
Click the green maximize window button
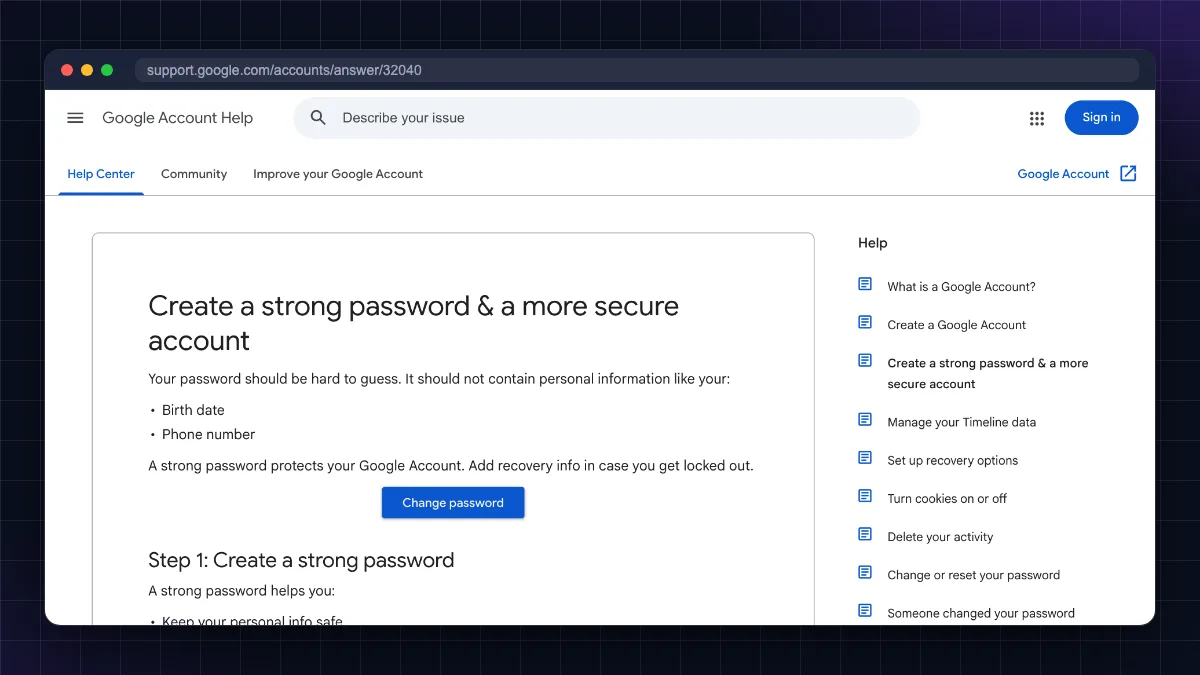tap(107, 70)
